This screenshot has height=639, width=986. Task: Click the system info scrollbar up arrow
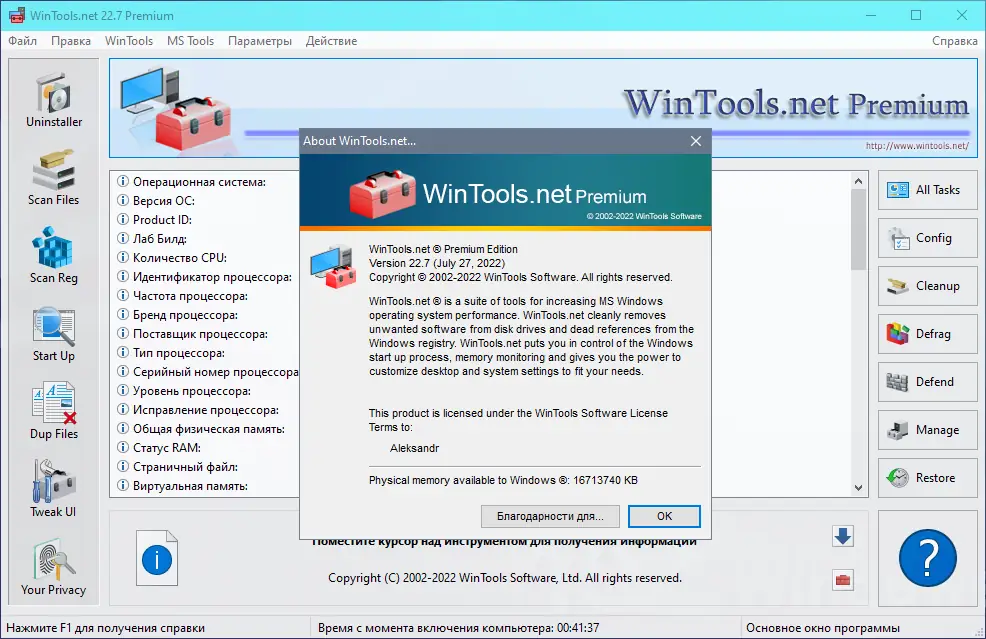point(858,181)
